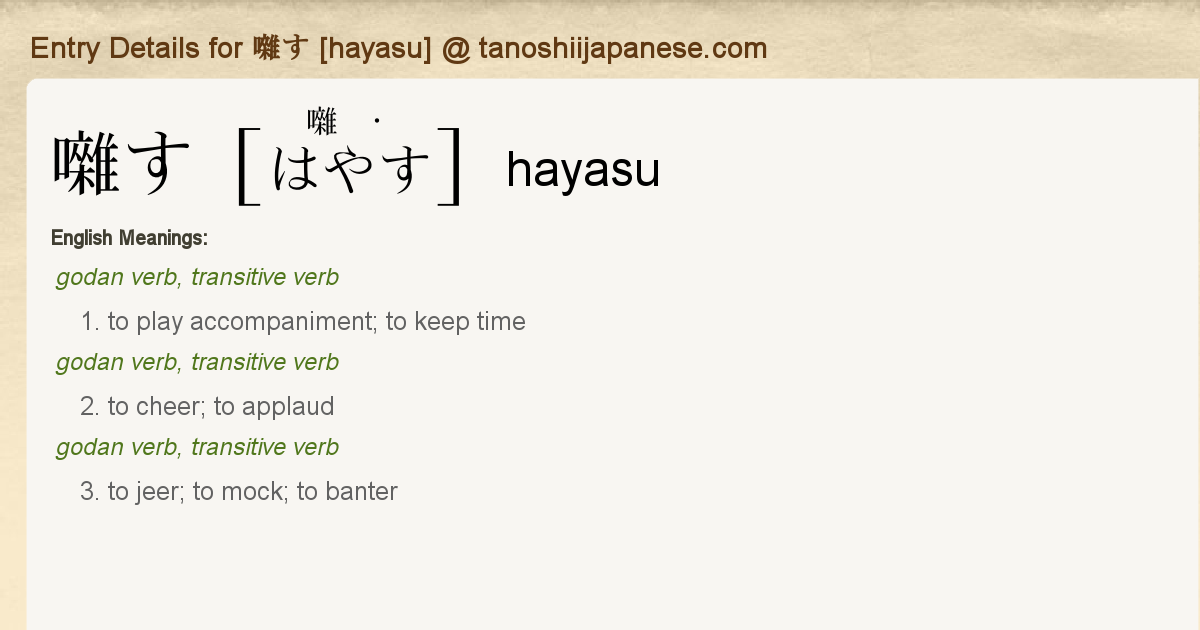Click the godan verb label above meaning 2
Image resolution: width=1200 pixels, height=630 pixels.
197,362
